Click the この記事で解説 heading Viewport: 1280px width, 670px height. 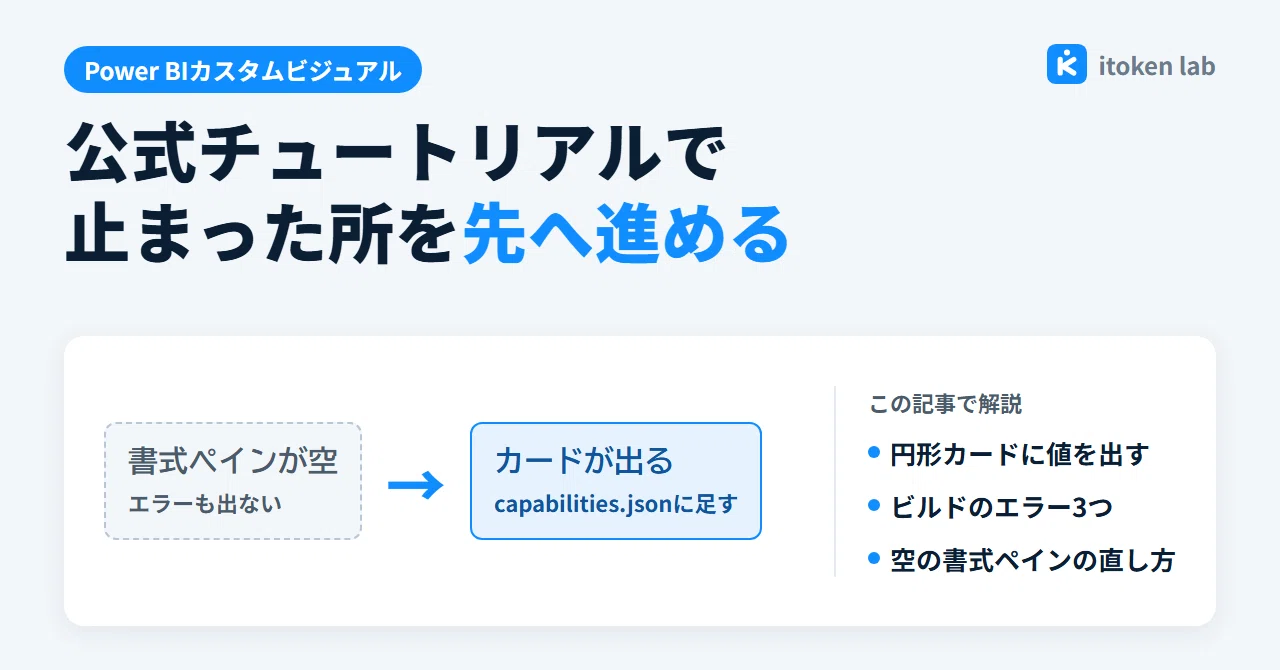click(946, 404)
